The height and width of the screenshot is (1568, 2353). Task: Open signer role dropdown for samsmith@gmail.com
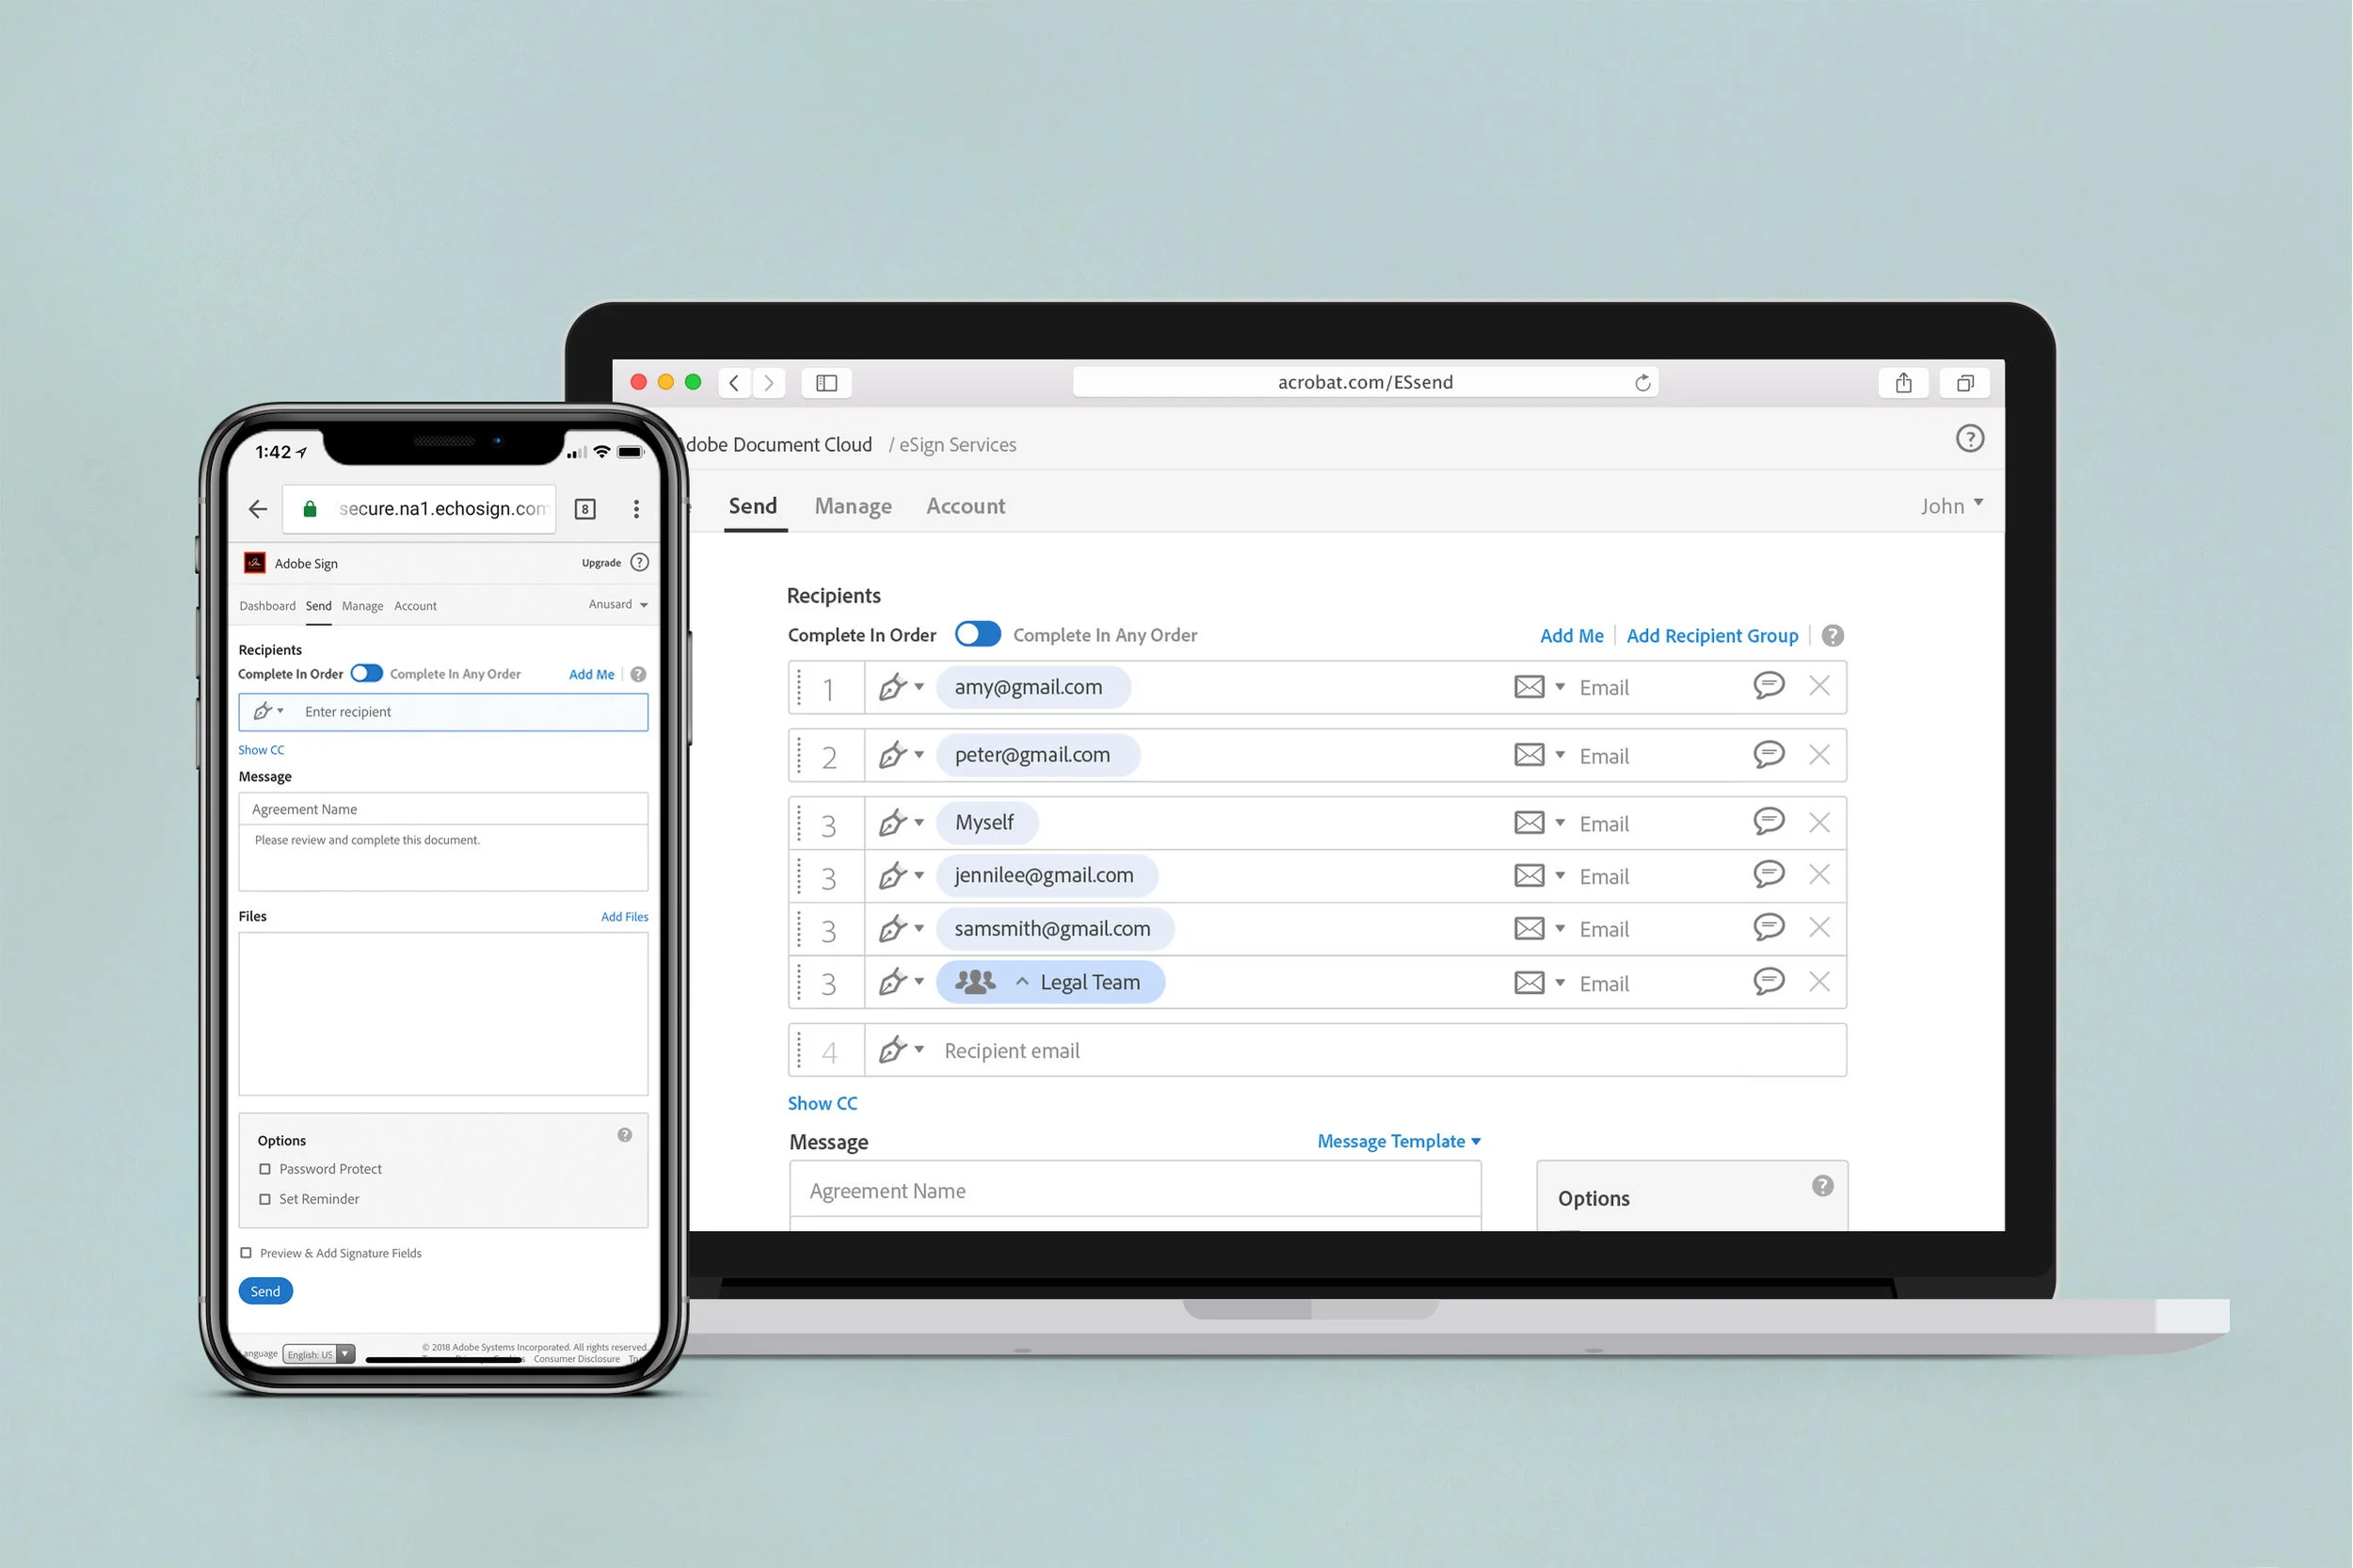(x=901, y=929)
